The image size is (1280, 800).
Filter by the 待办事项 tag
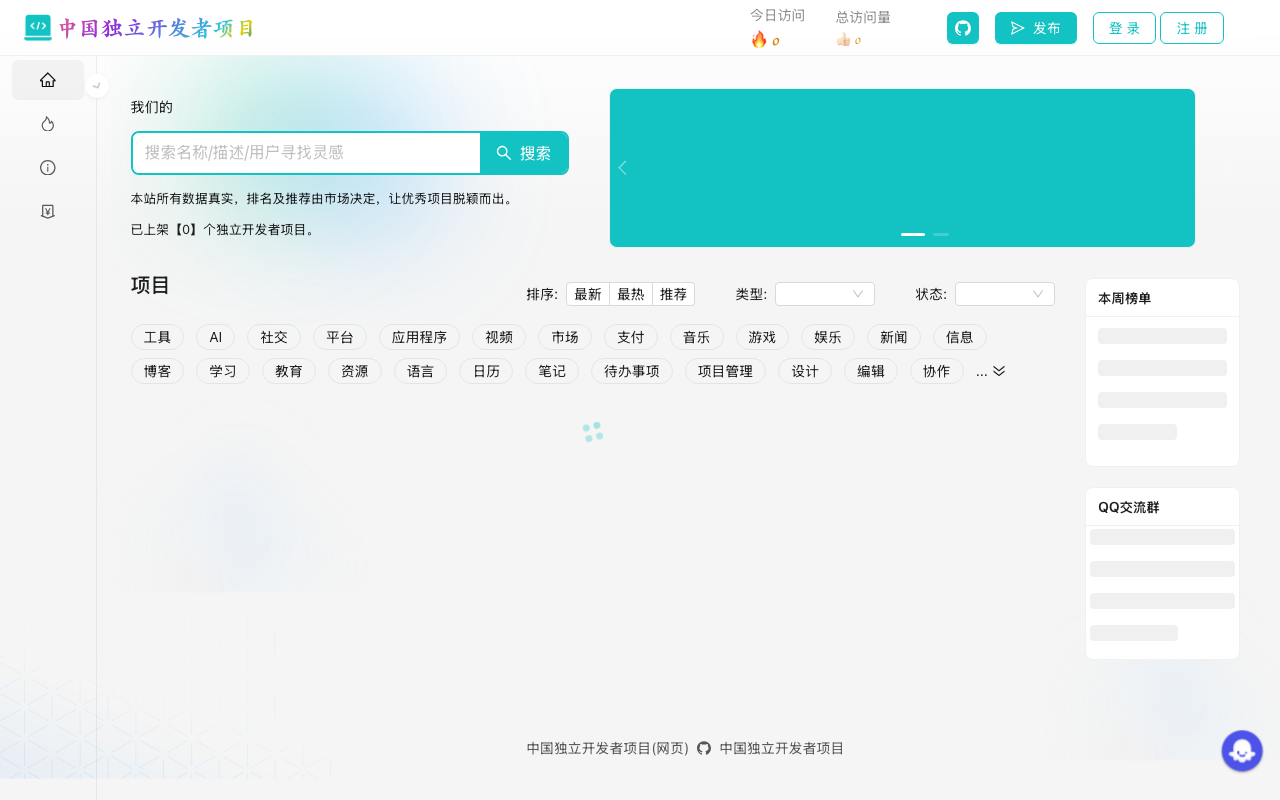[632, 371]
